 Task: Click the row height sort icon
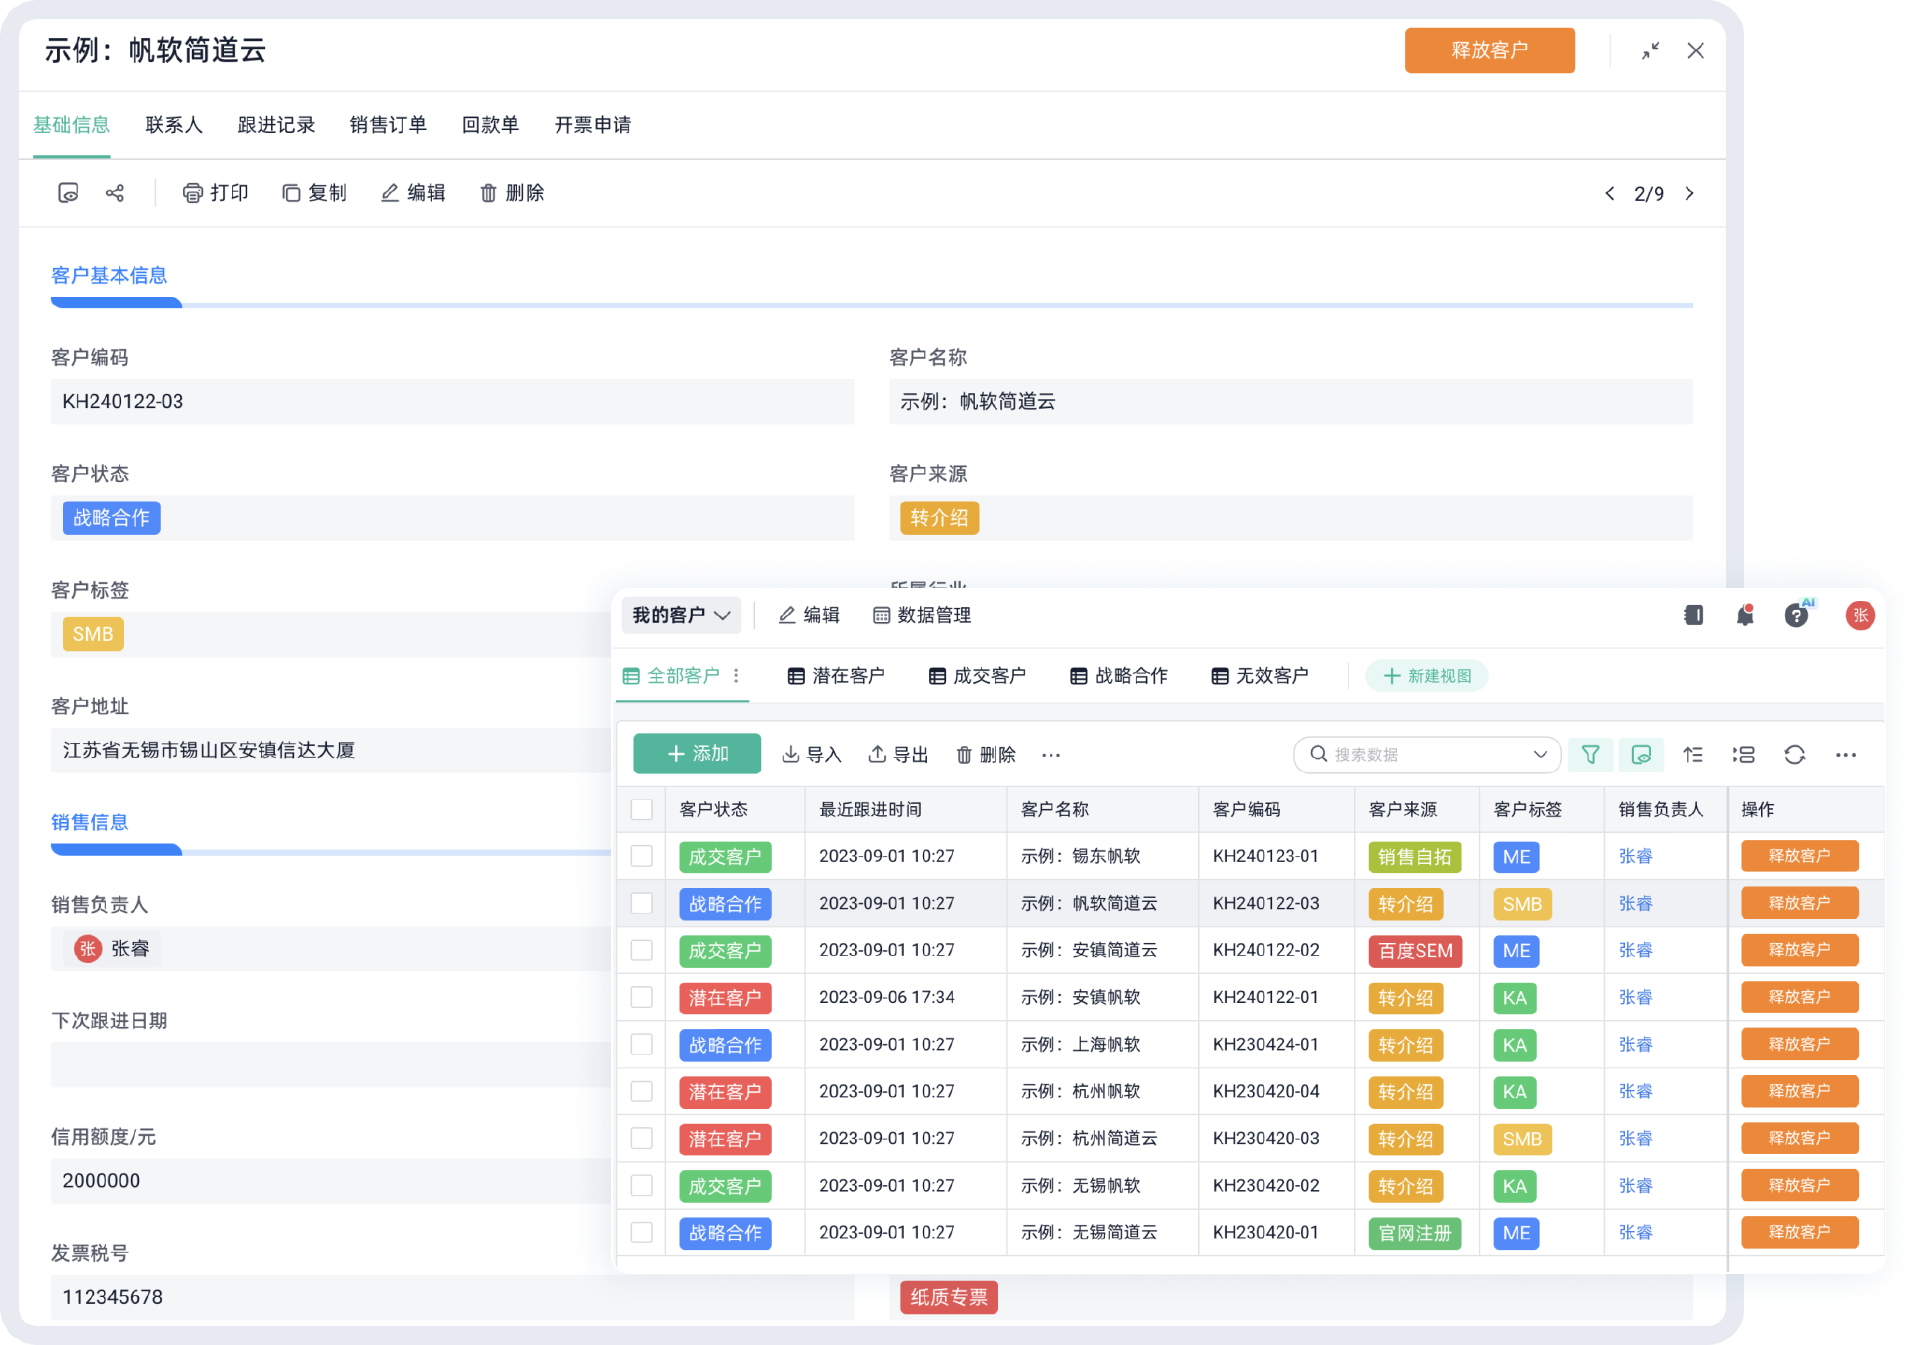coord(1693,755)
